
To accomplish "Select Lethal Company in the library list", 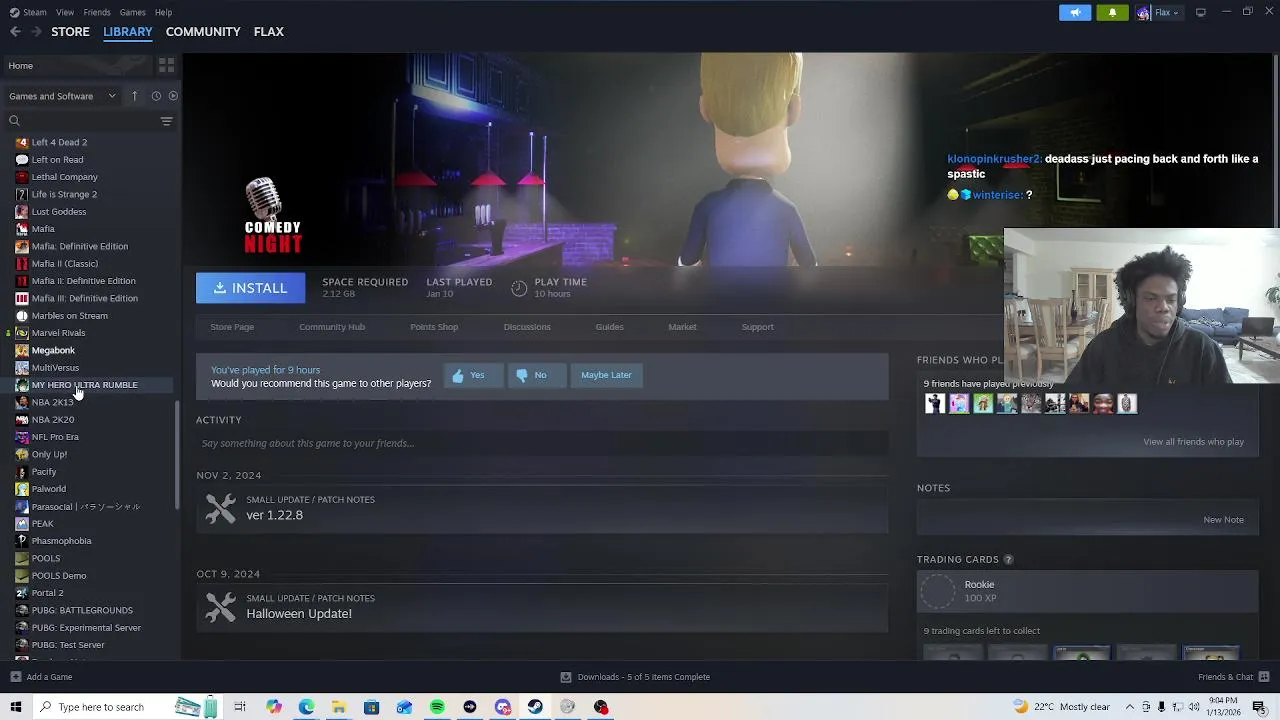I will pos(64,177).
